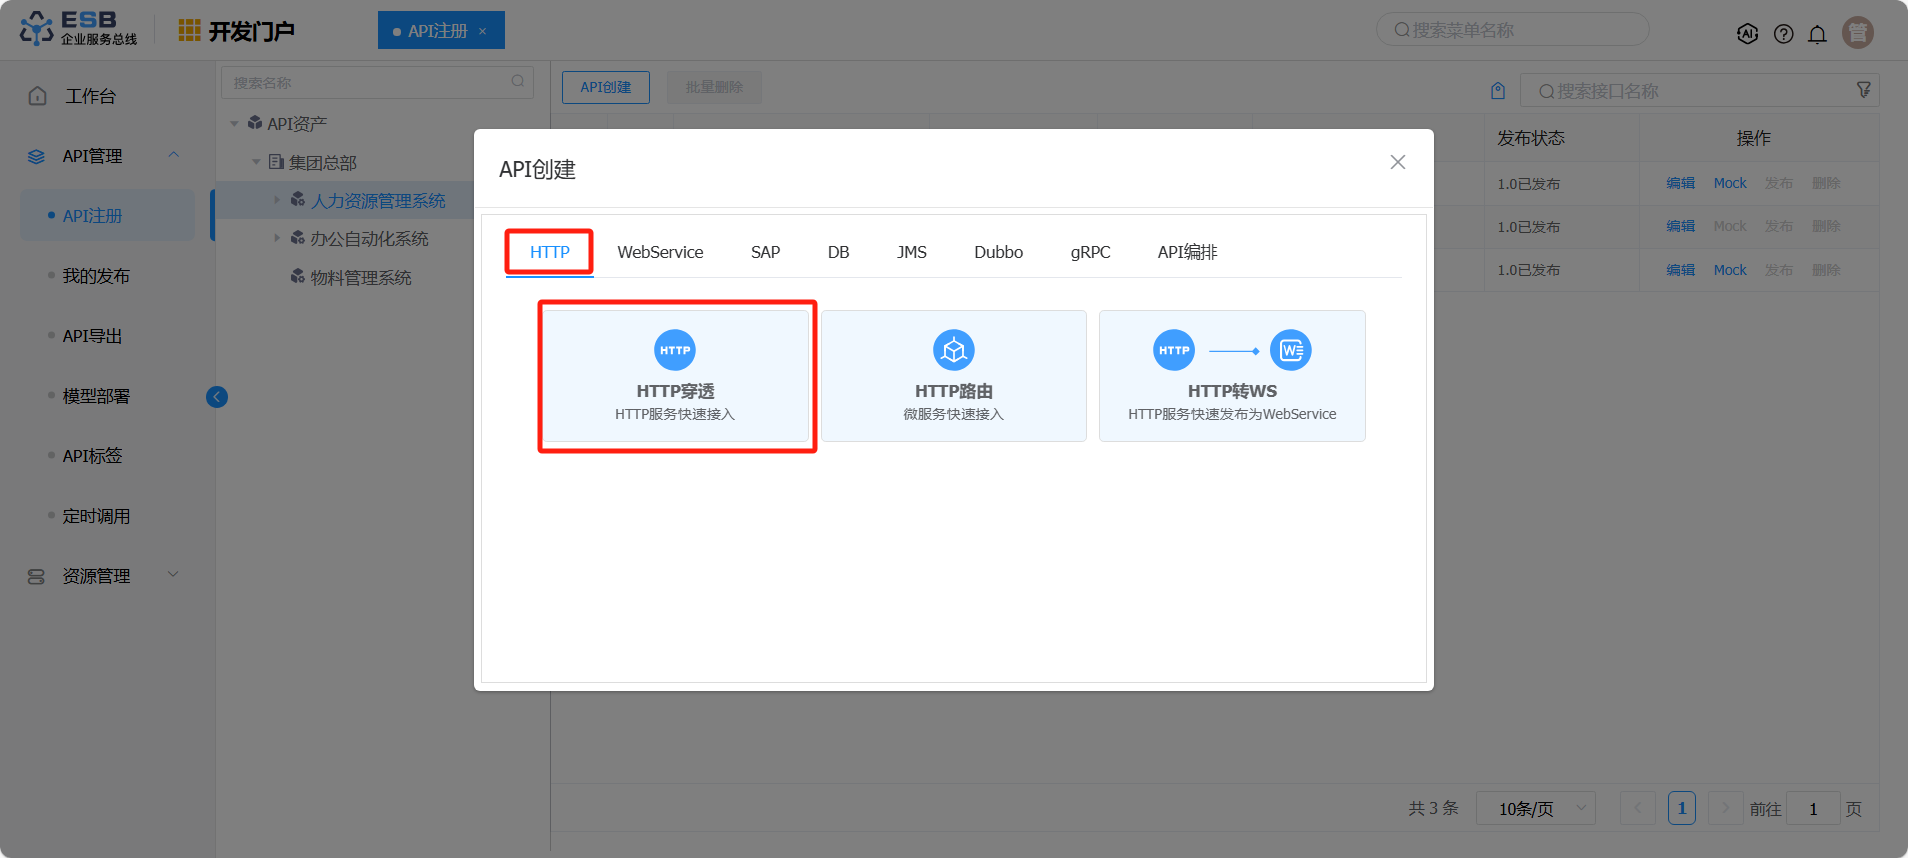The height and width of the screenshot is (858, 1908).
Task: Click the filter funnel icon
Action: [1863, 90]
